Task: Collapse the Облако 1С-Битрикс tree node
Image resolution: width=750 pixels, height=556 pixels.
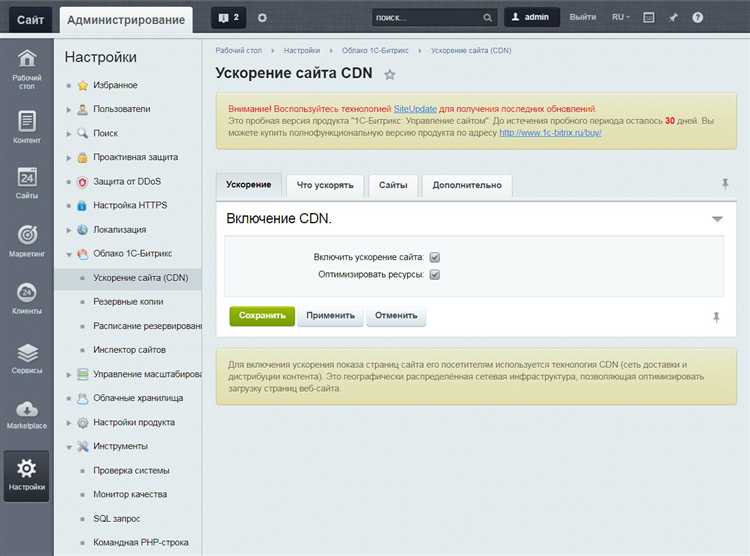Action: click(x=68, y=254)
